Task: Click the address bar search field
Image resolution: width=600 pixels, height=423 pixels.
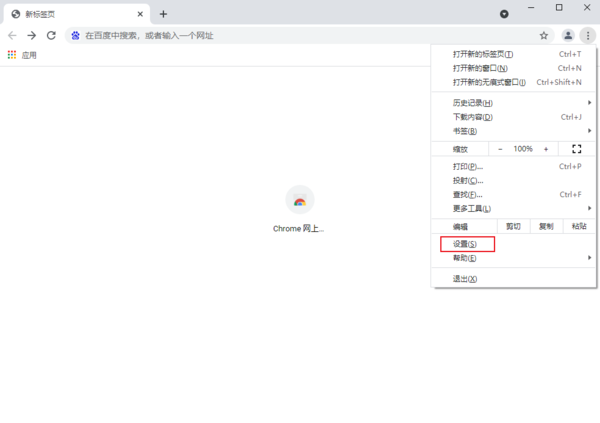Action: [309, 36]
